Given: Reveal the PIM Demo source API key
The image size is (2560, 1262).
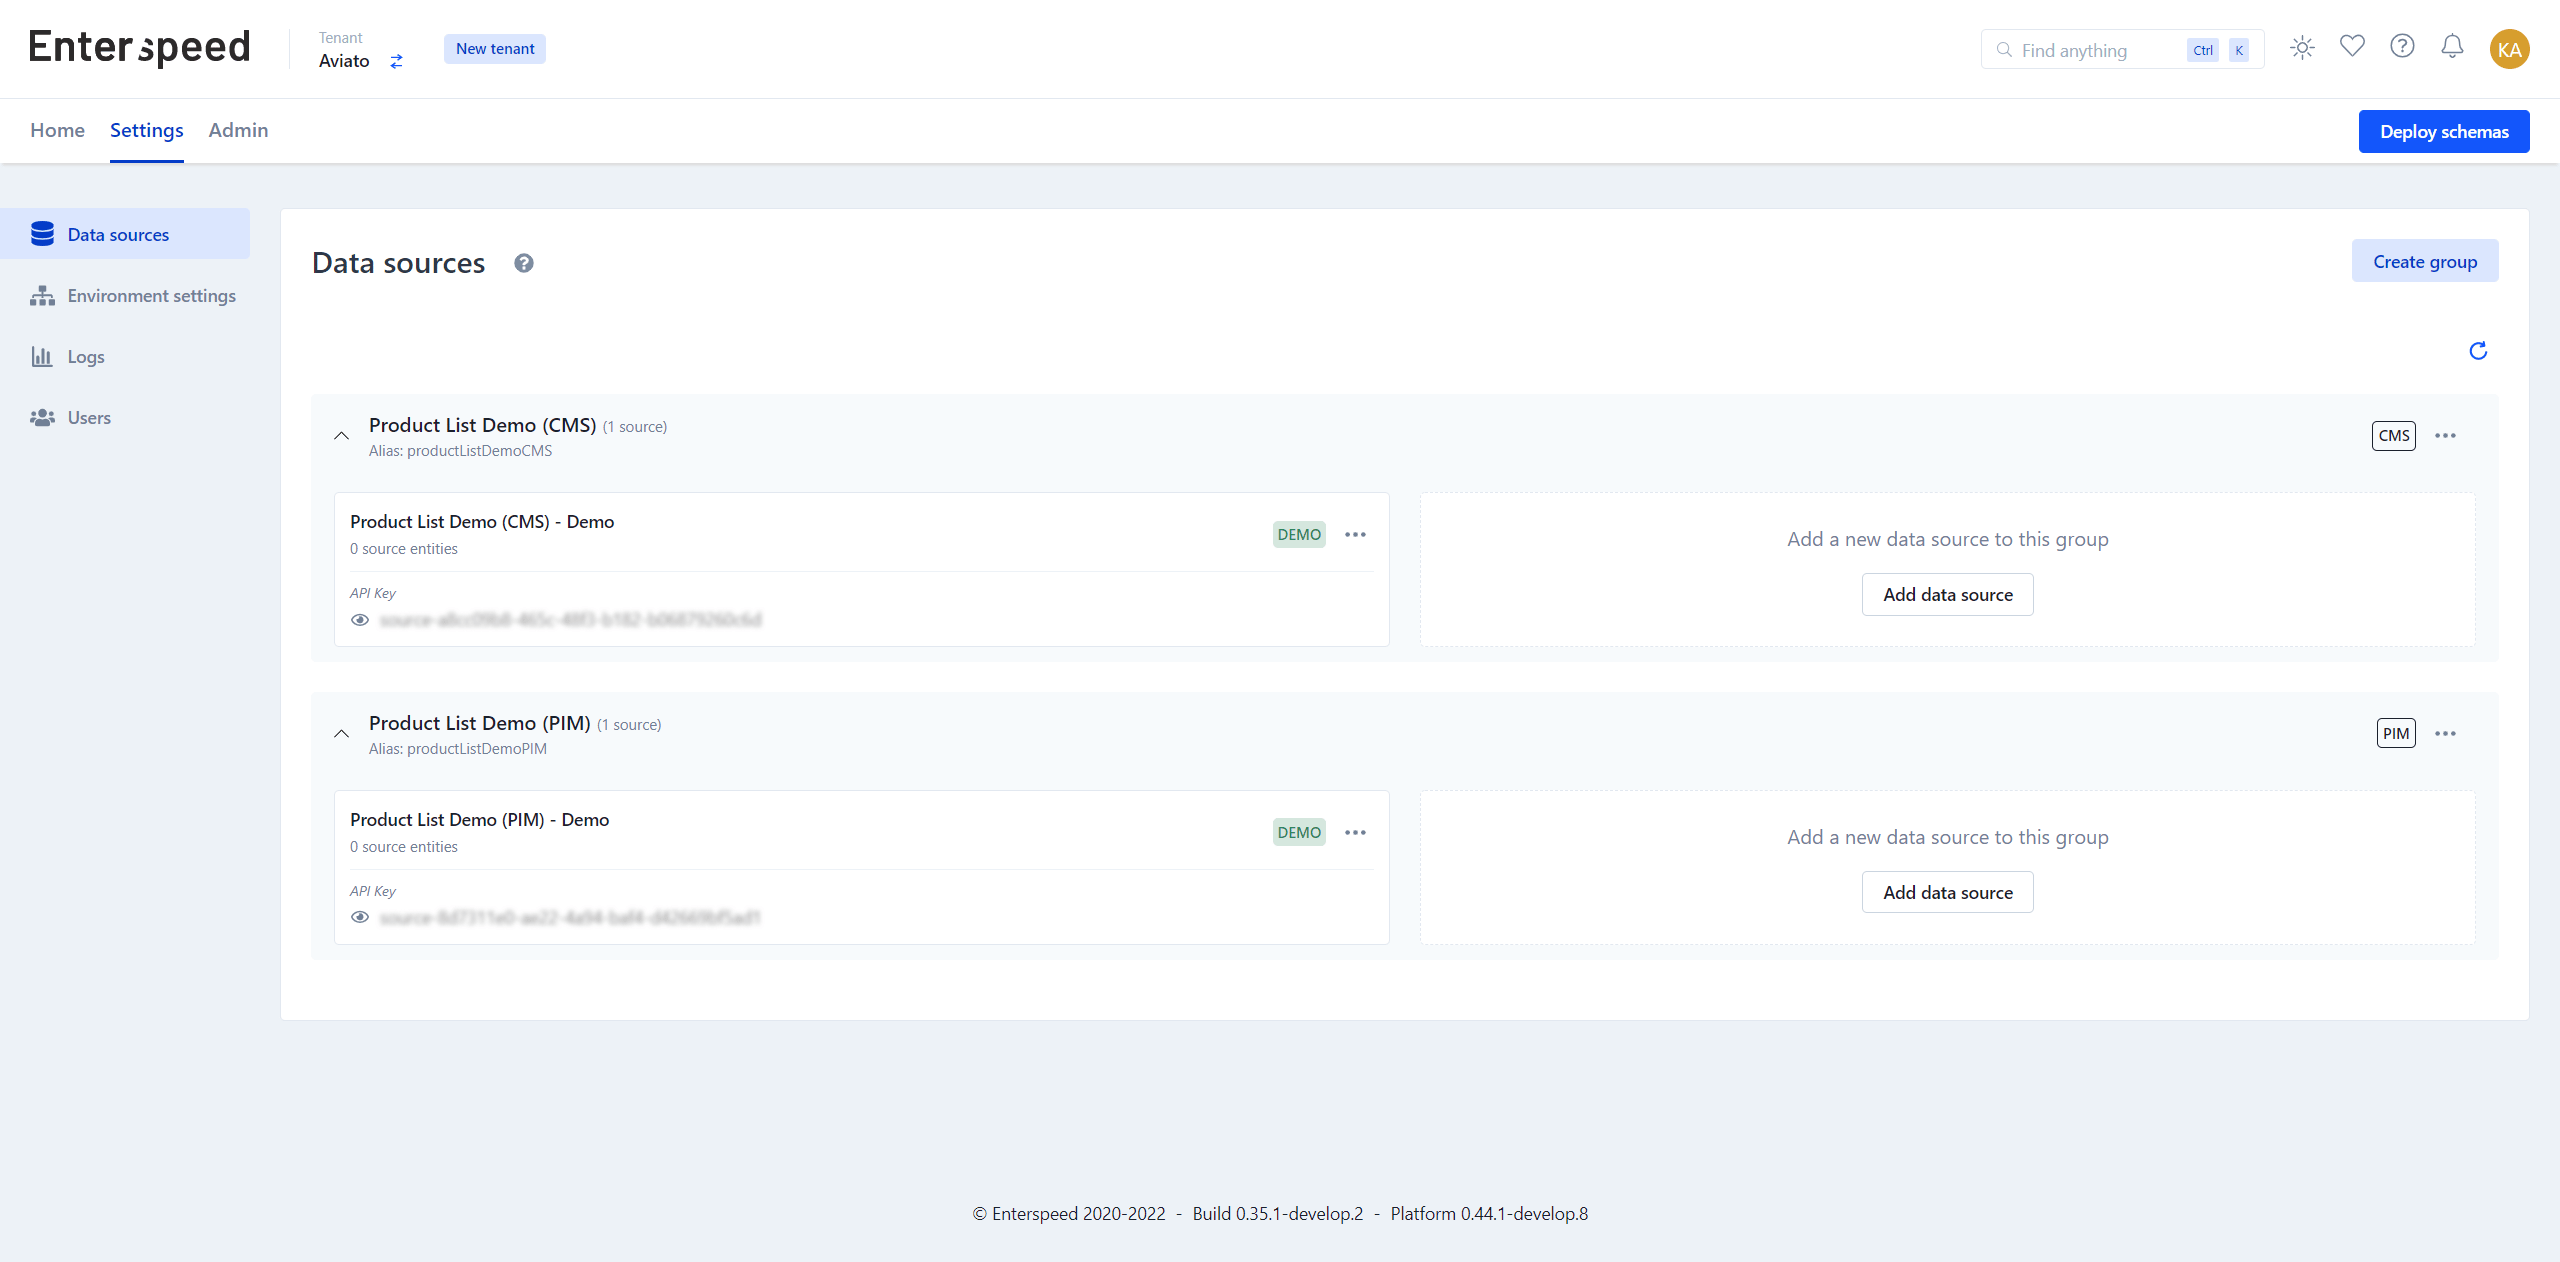Looking at the screenshot, I should (360, 918).
